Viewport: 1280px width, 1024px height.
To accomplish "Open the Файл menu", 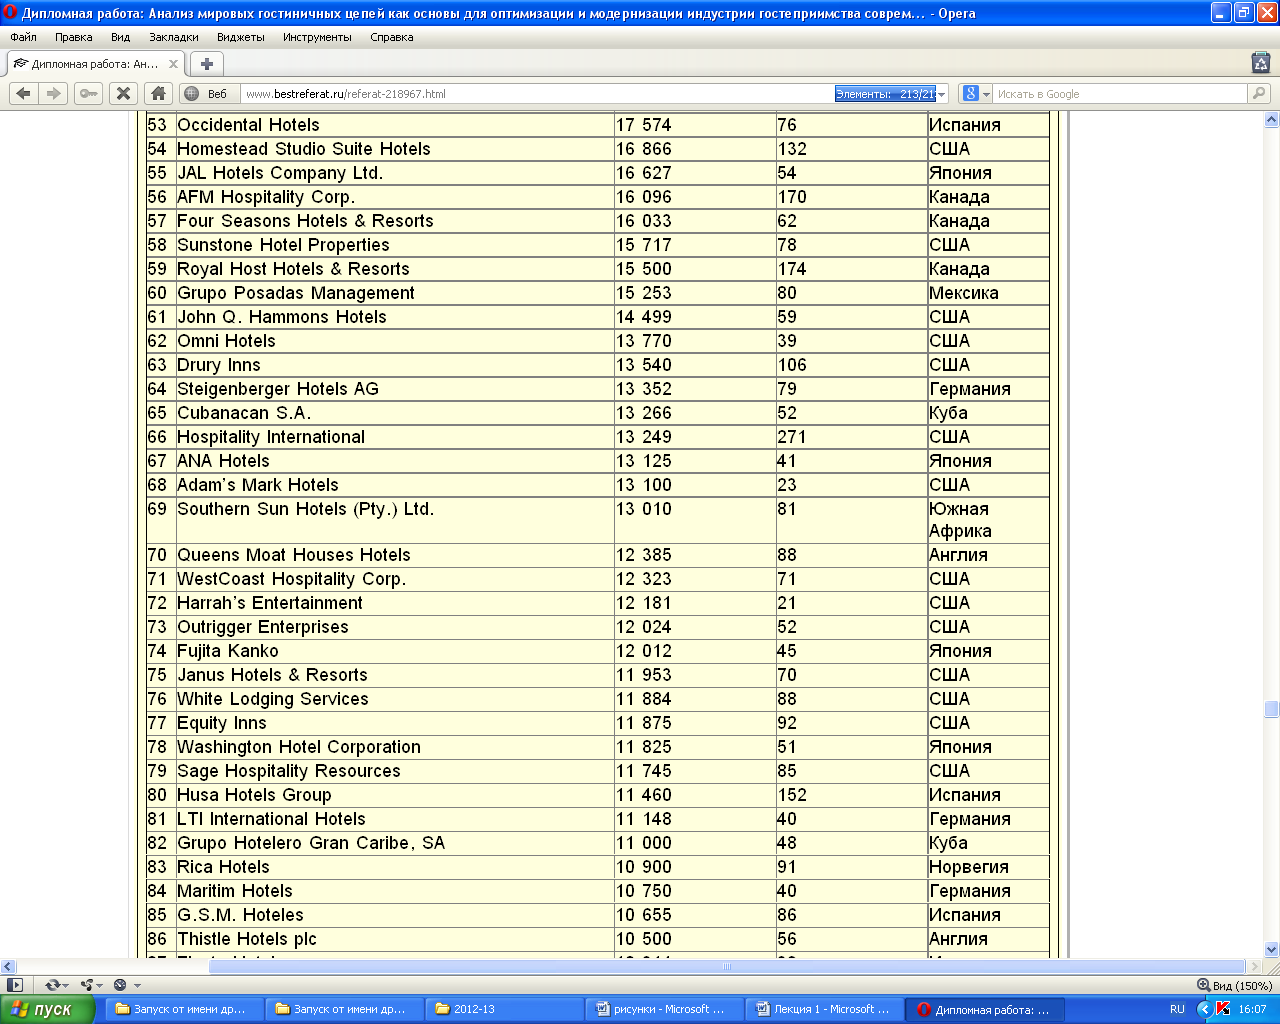I will click(23, 37).
